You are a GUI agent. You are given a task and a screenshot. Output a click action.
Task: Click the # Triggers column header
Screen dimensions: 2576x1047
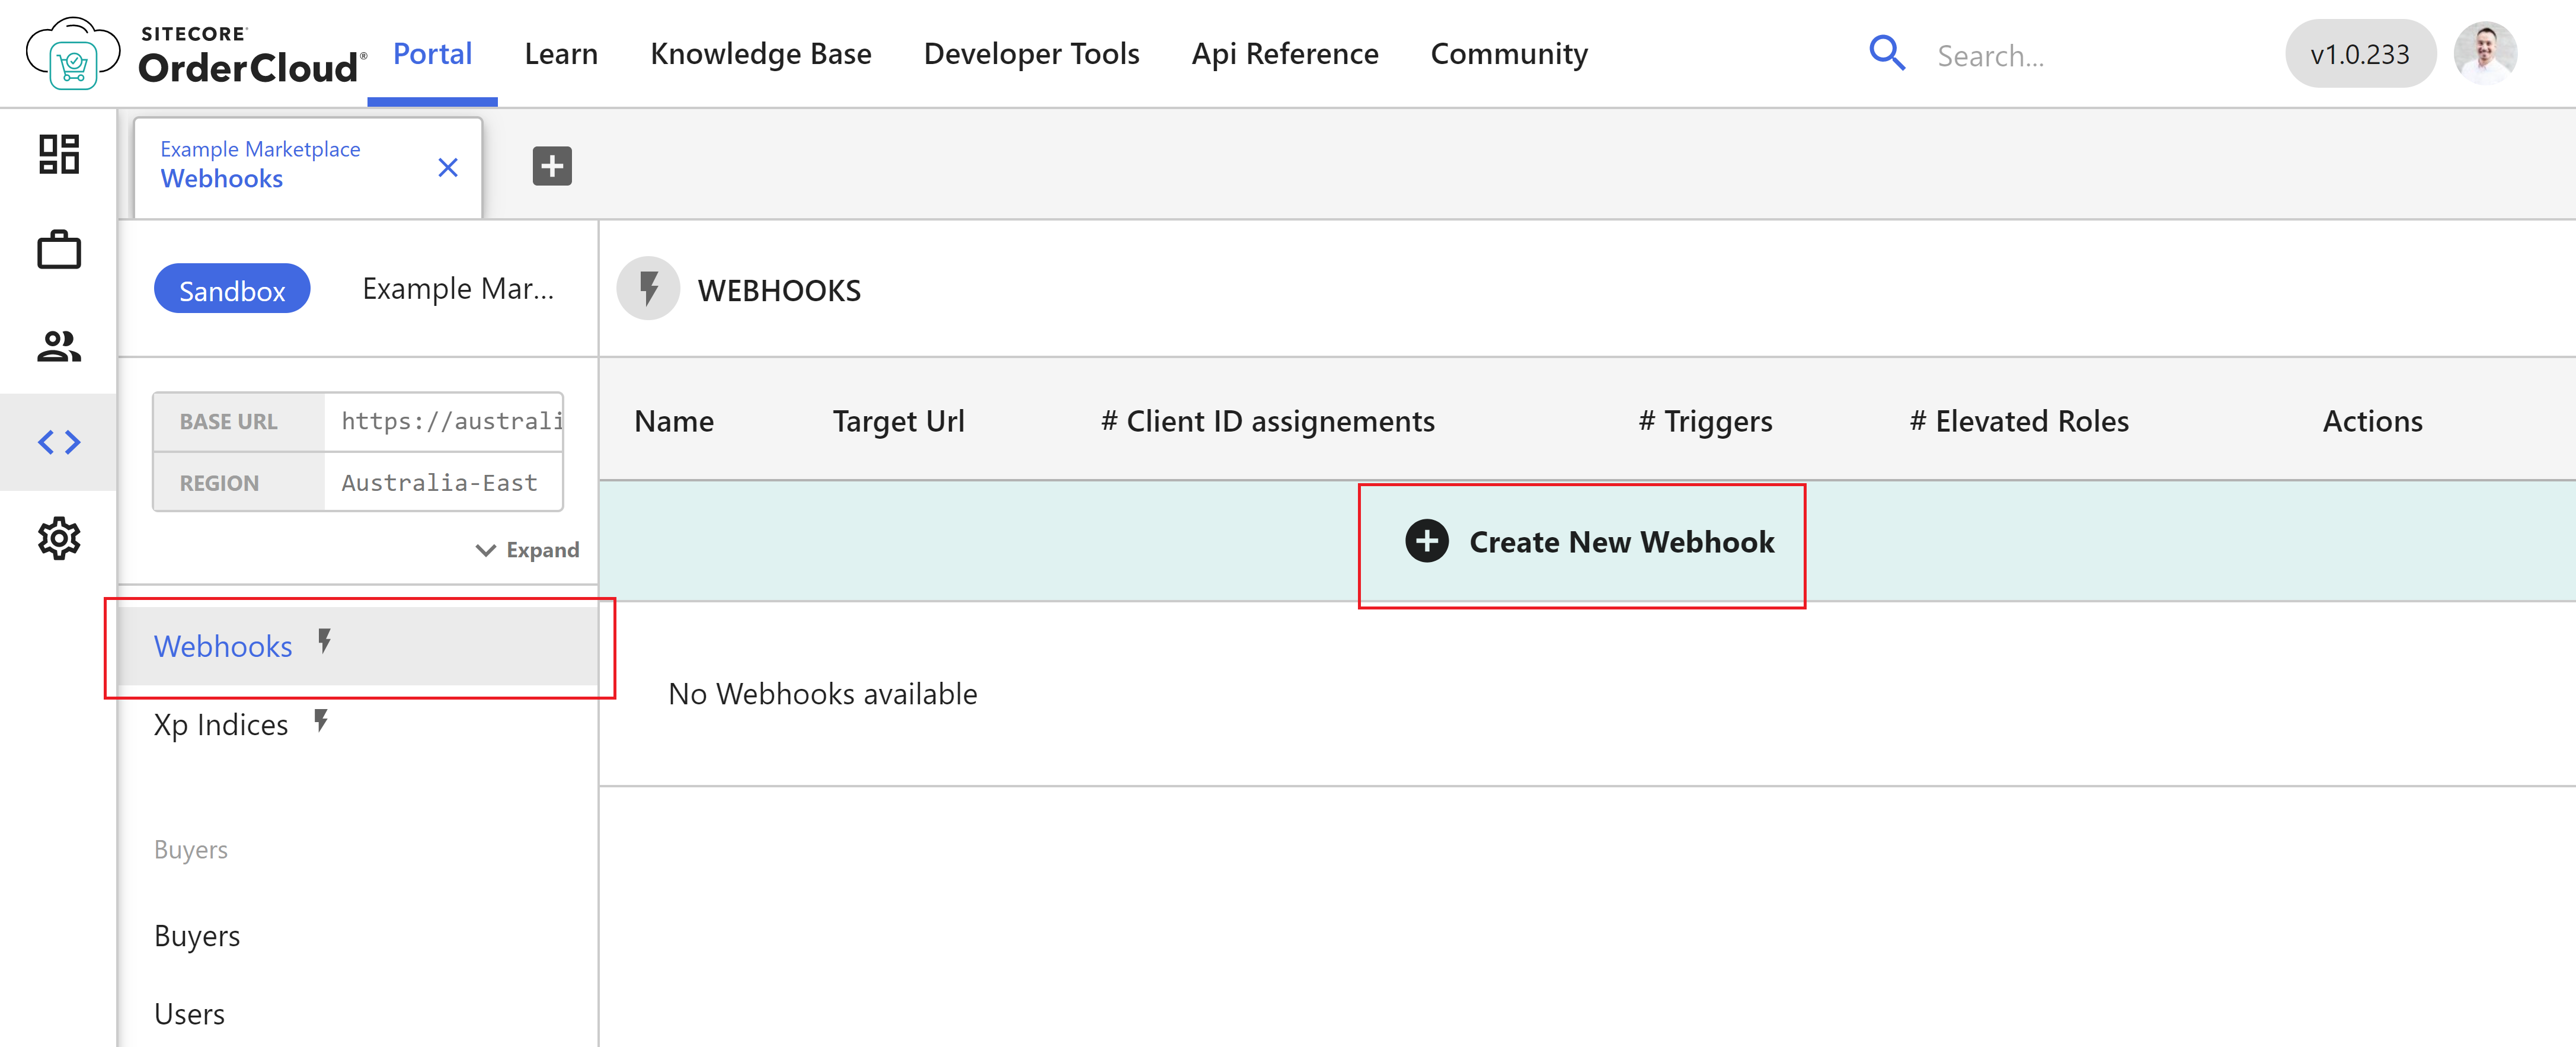1705,421
